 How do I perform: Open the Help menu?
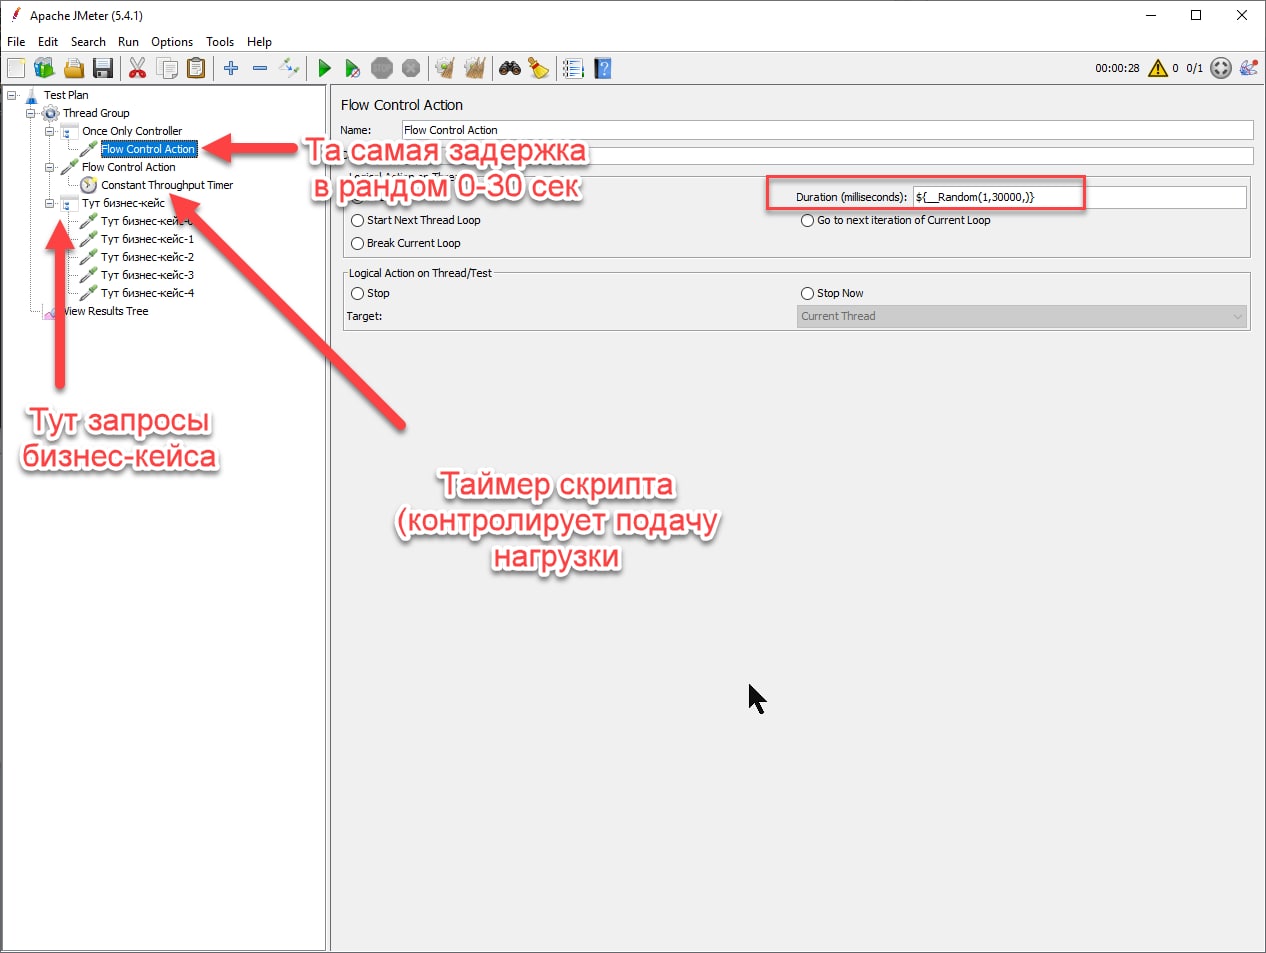259,42
